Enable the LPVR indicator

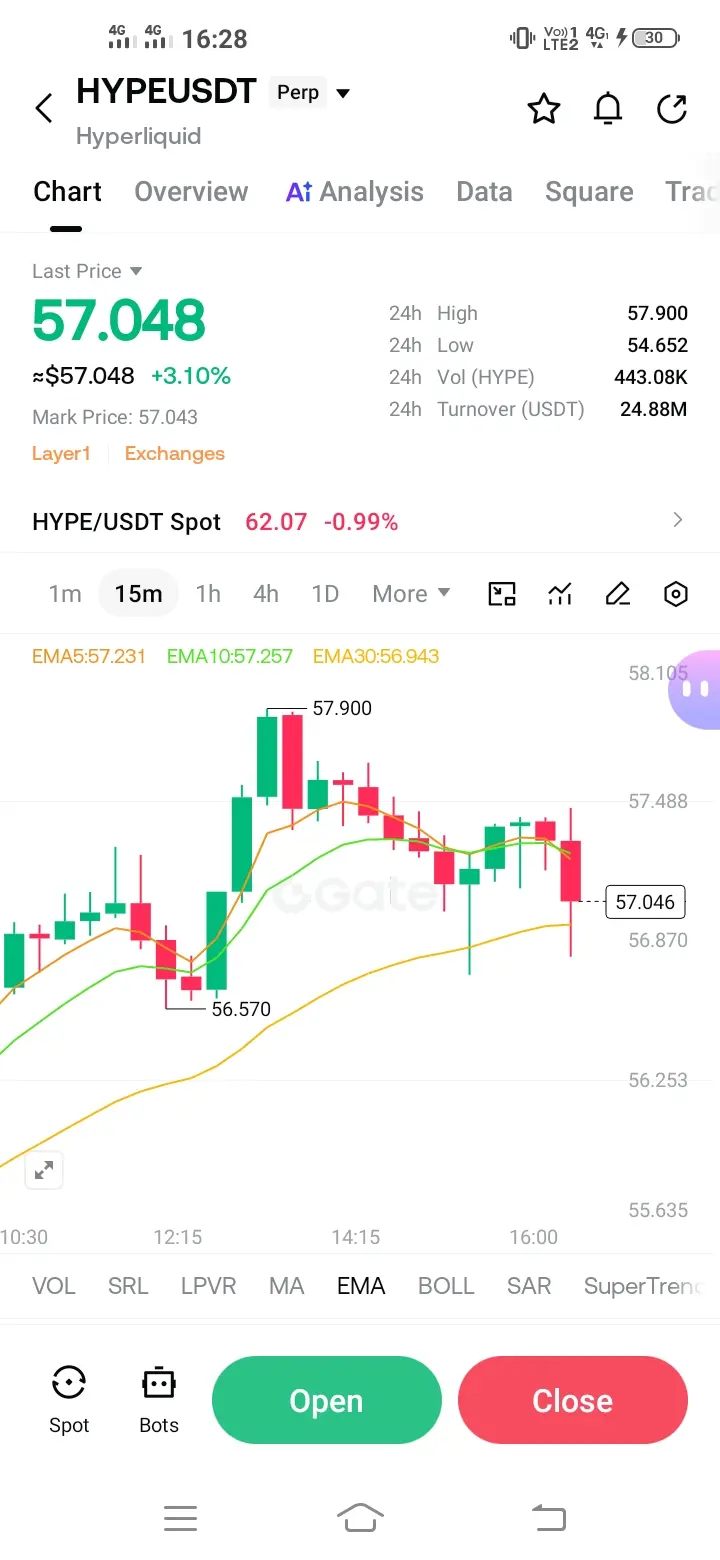[208, 1286]
